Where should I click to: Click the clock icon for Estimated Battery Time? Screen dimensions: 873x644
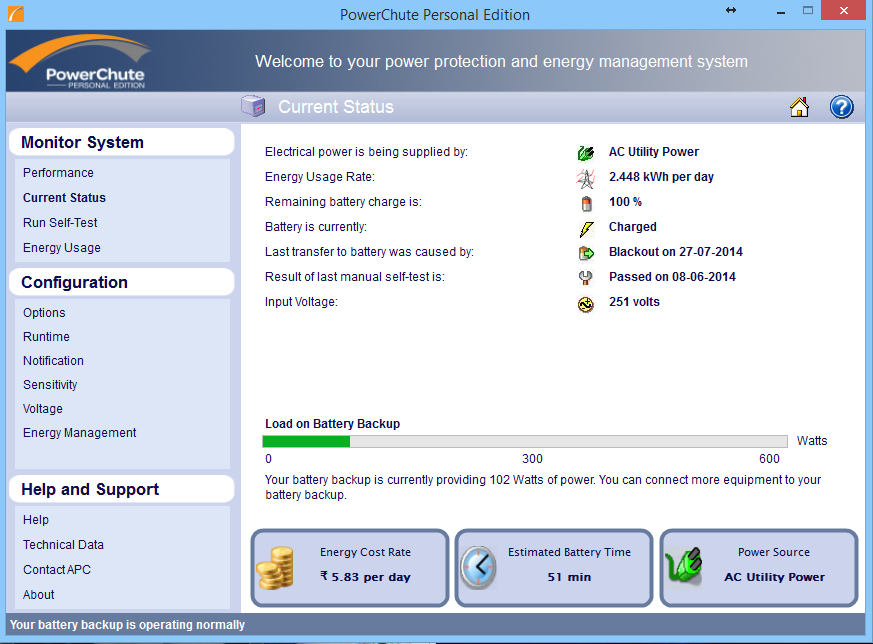pyautogui.click(x=478, y=568)
